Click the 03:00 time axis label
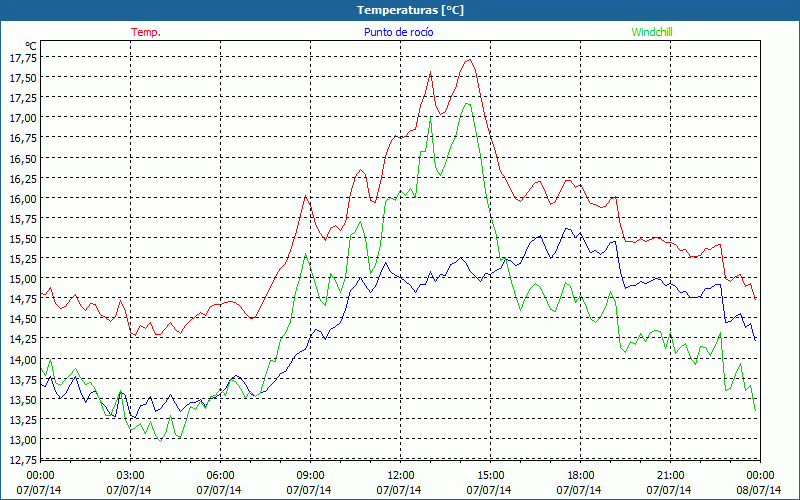This screenshot has width=800, height=500. 131,476
